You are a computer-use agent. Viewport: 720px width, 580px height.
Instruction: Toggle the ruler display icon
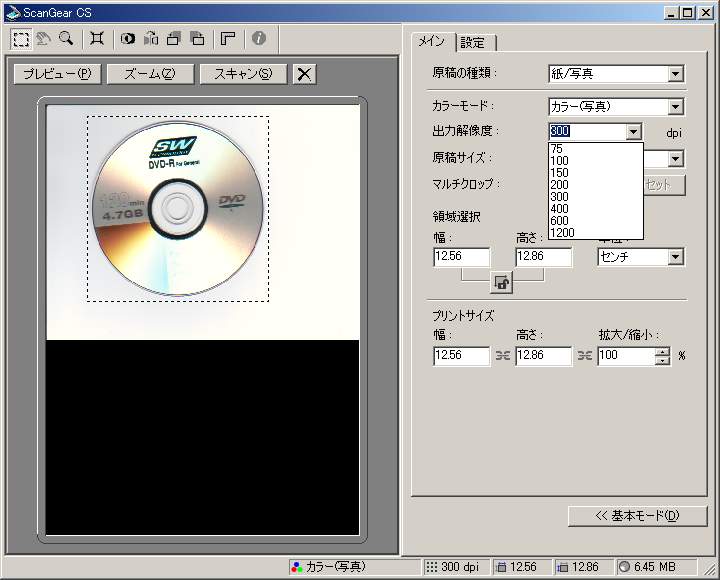[x=228, y=39]
